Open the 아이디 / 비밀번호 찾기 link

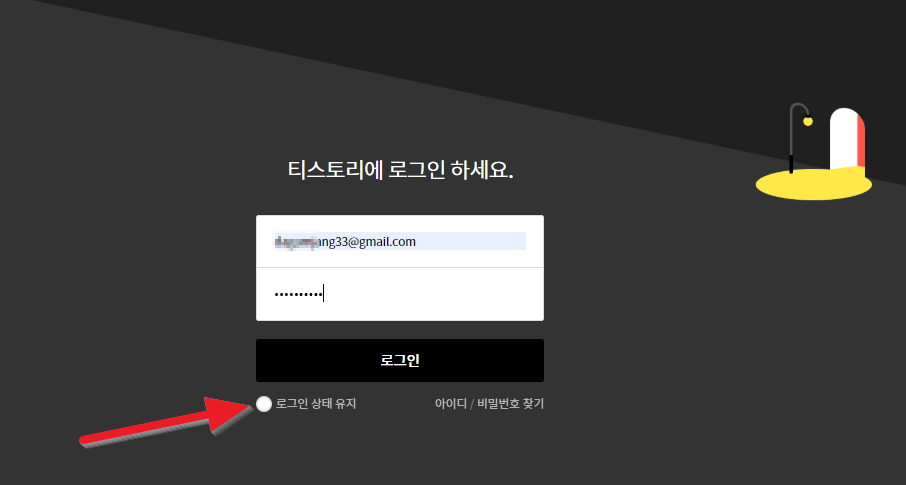pos(489,403)
